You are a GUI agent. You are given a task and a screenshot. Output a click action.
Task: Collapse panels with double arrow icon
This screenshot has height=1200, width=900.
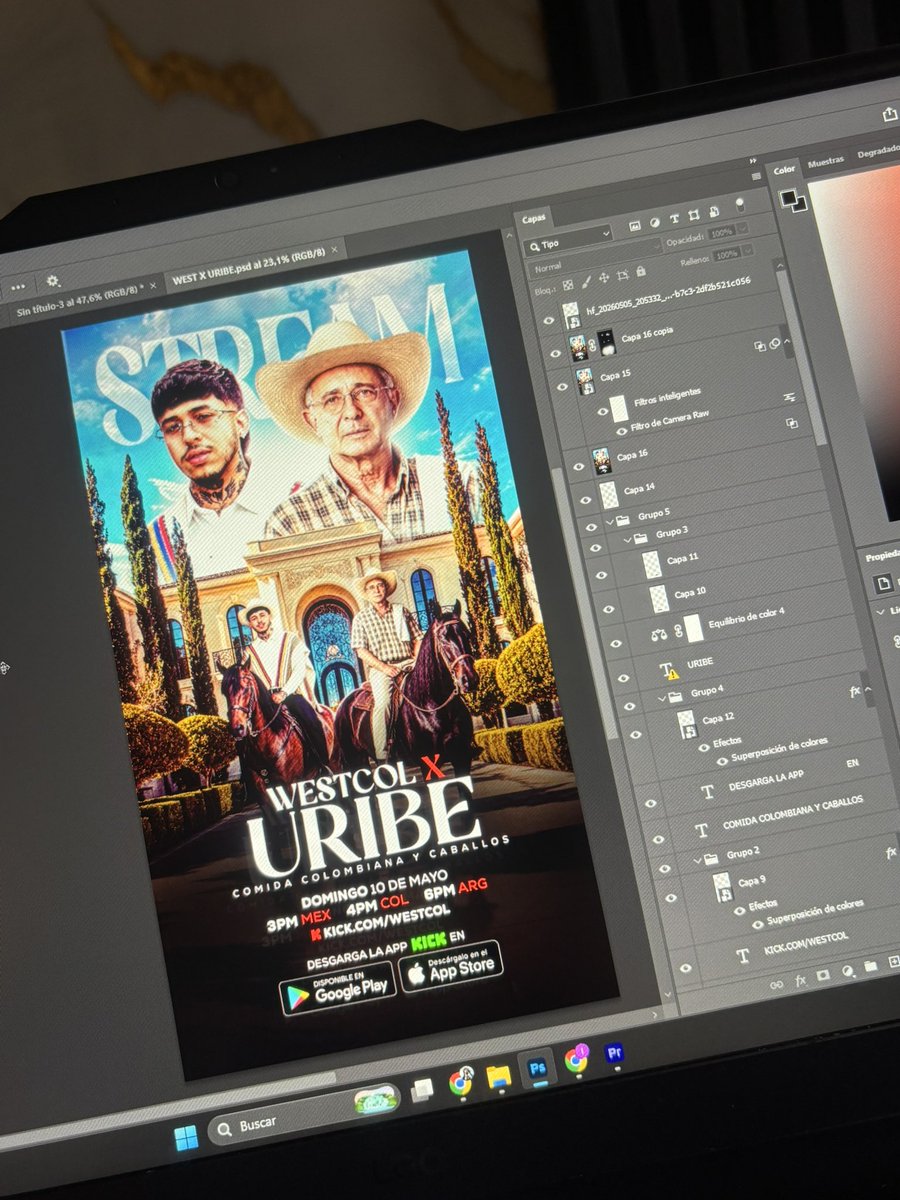pos(753,161)
